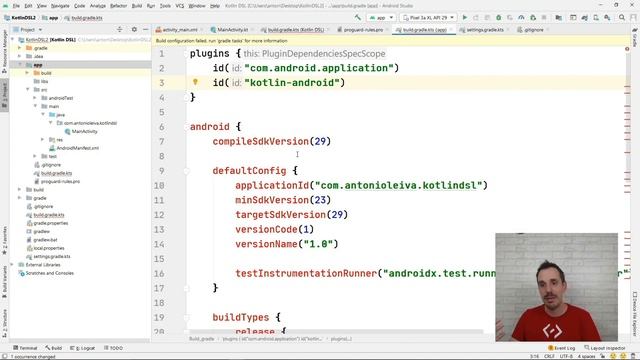Click the green Debug bug icon
This screenshot has width=640, height=360.
point(498,18)
